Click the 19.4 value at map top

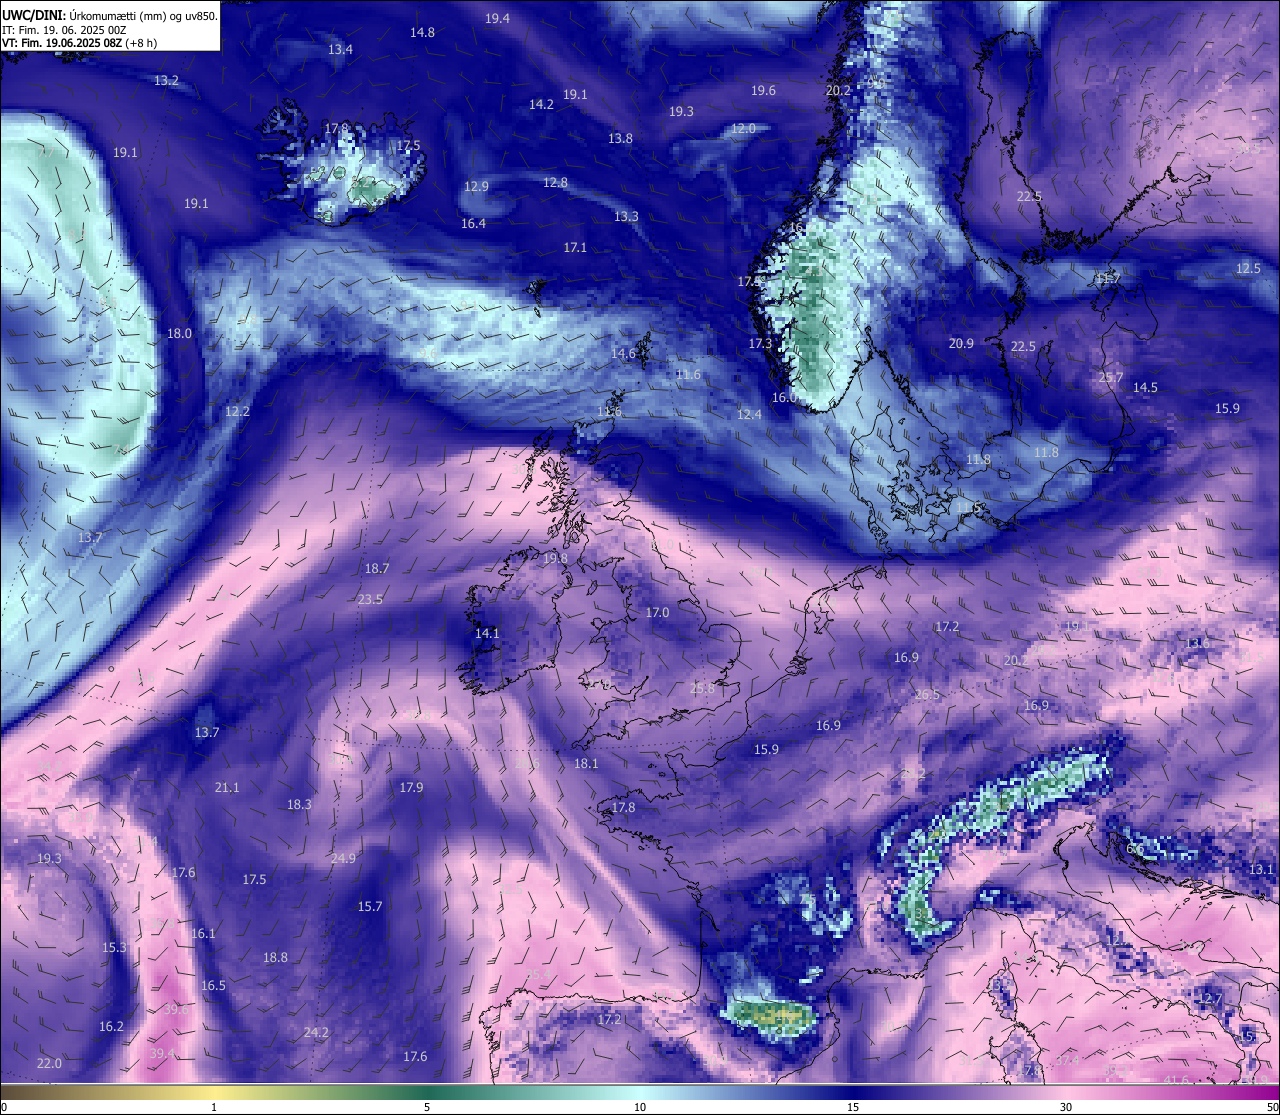coord(497,19)
